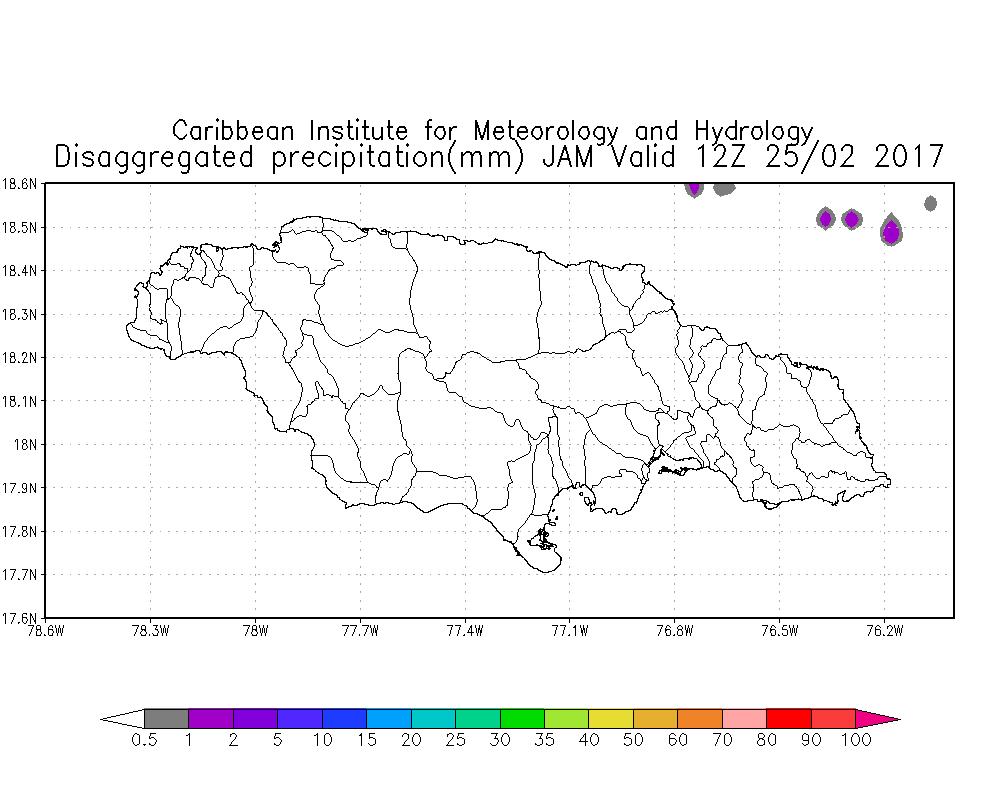This screenshot has width=1000, height=800.
Task: Select the 17.6N latitude label
Action: click(18, 618)
